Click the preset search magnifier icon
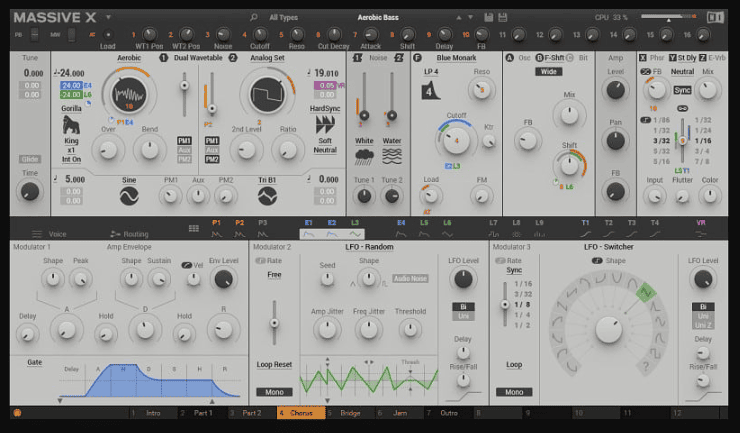 tap(253, 17)
